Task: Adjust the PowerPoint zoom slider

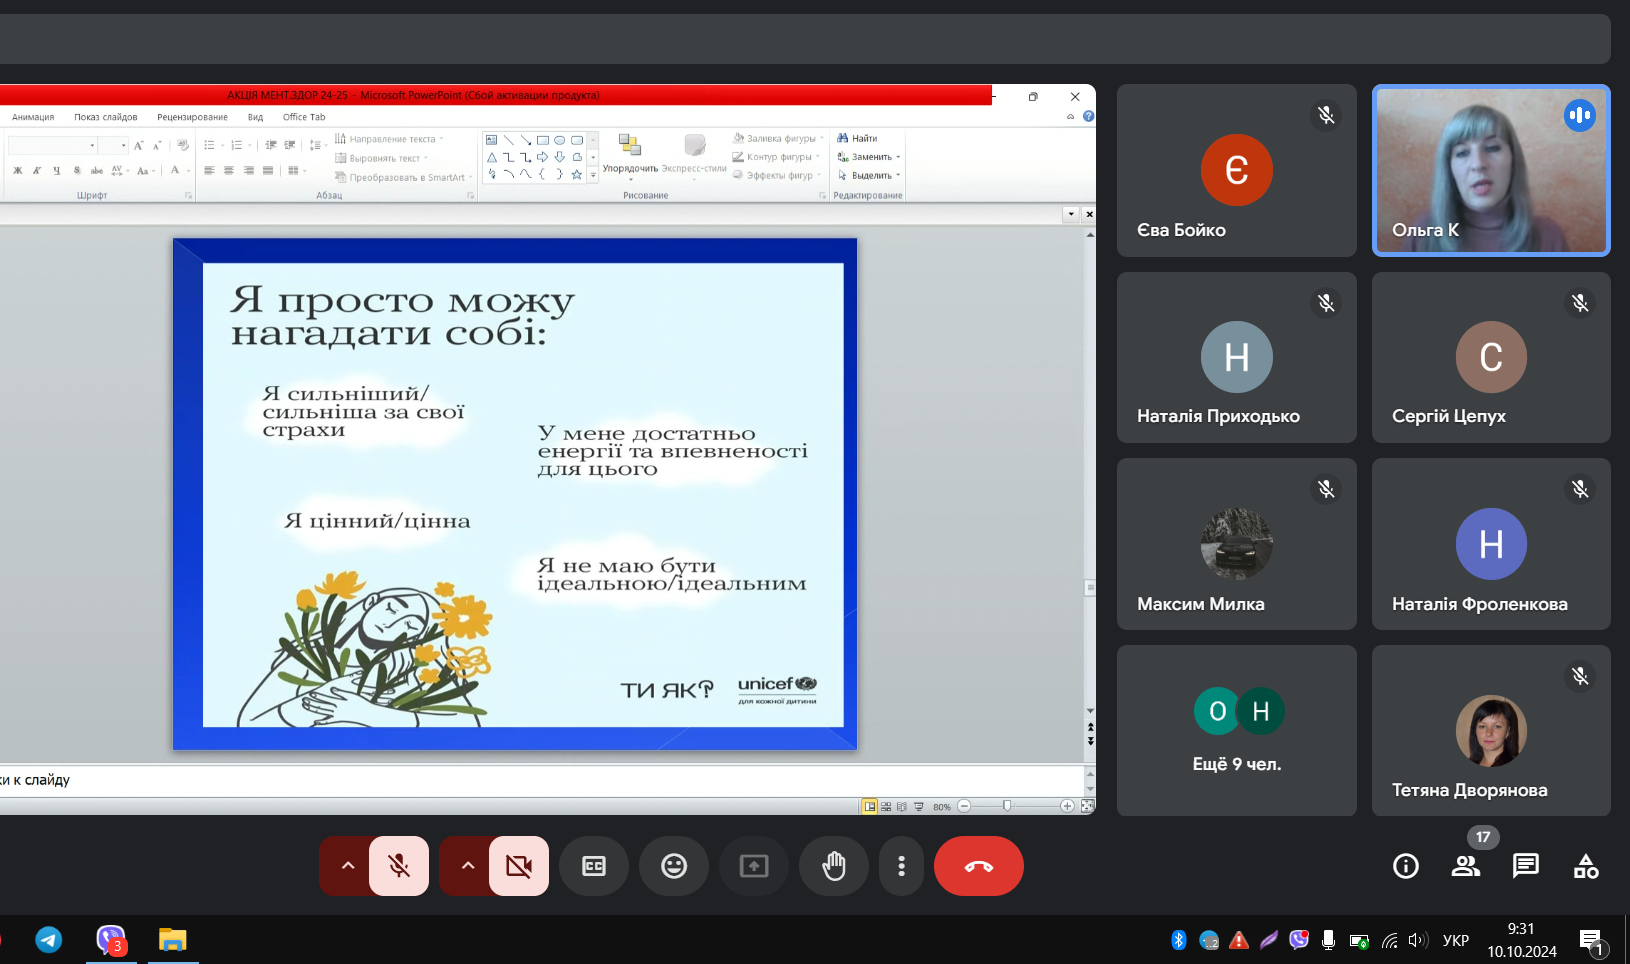Action: pos(1007,806)
